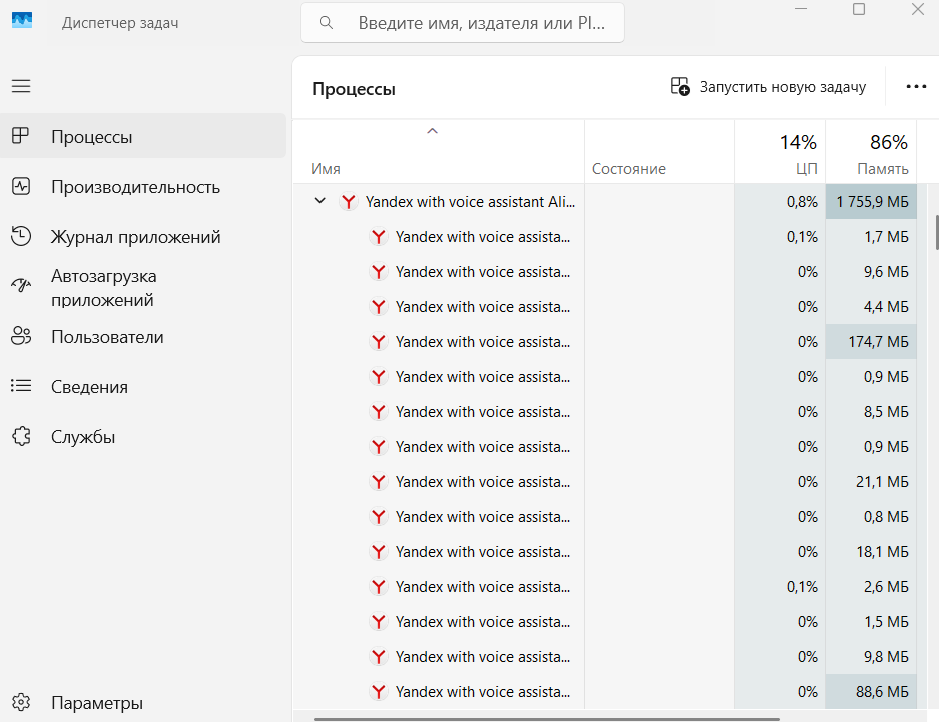Click the Автозагрузка приложений gauge icon
This screenshot has width=939, height=722.
click(x=21, y=286)
